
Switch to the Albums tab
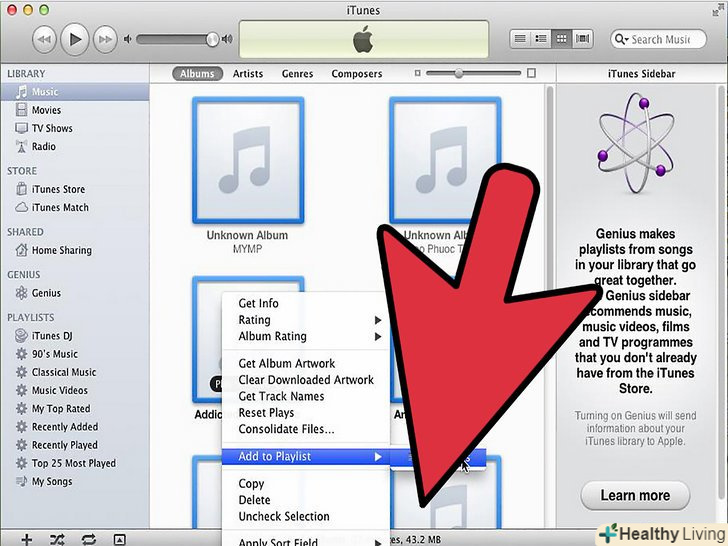pyautogui.click(x=197, y=73)
